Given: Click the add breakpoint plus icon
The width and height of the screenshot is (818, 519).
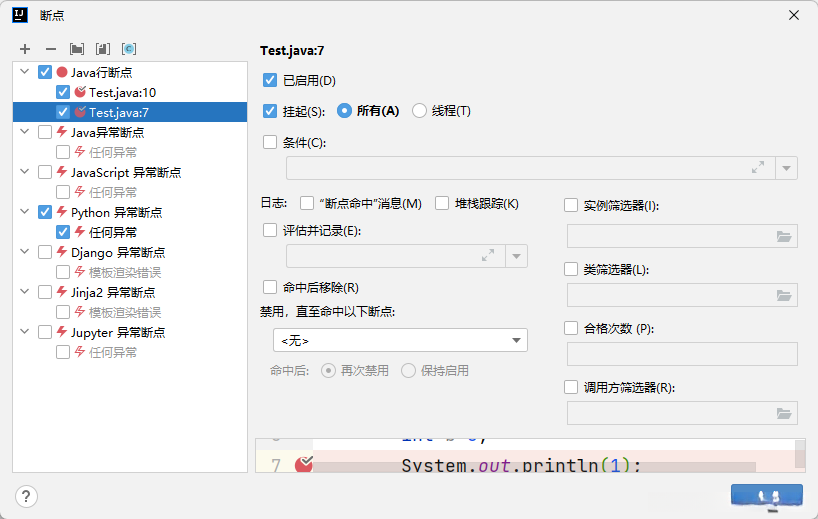Looking at the screenshot, I should point(25,49).
